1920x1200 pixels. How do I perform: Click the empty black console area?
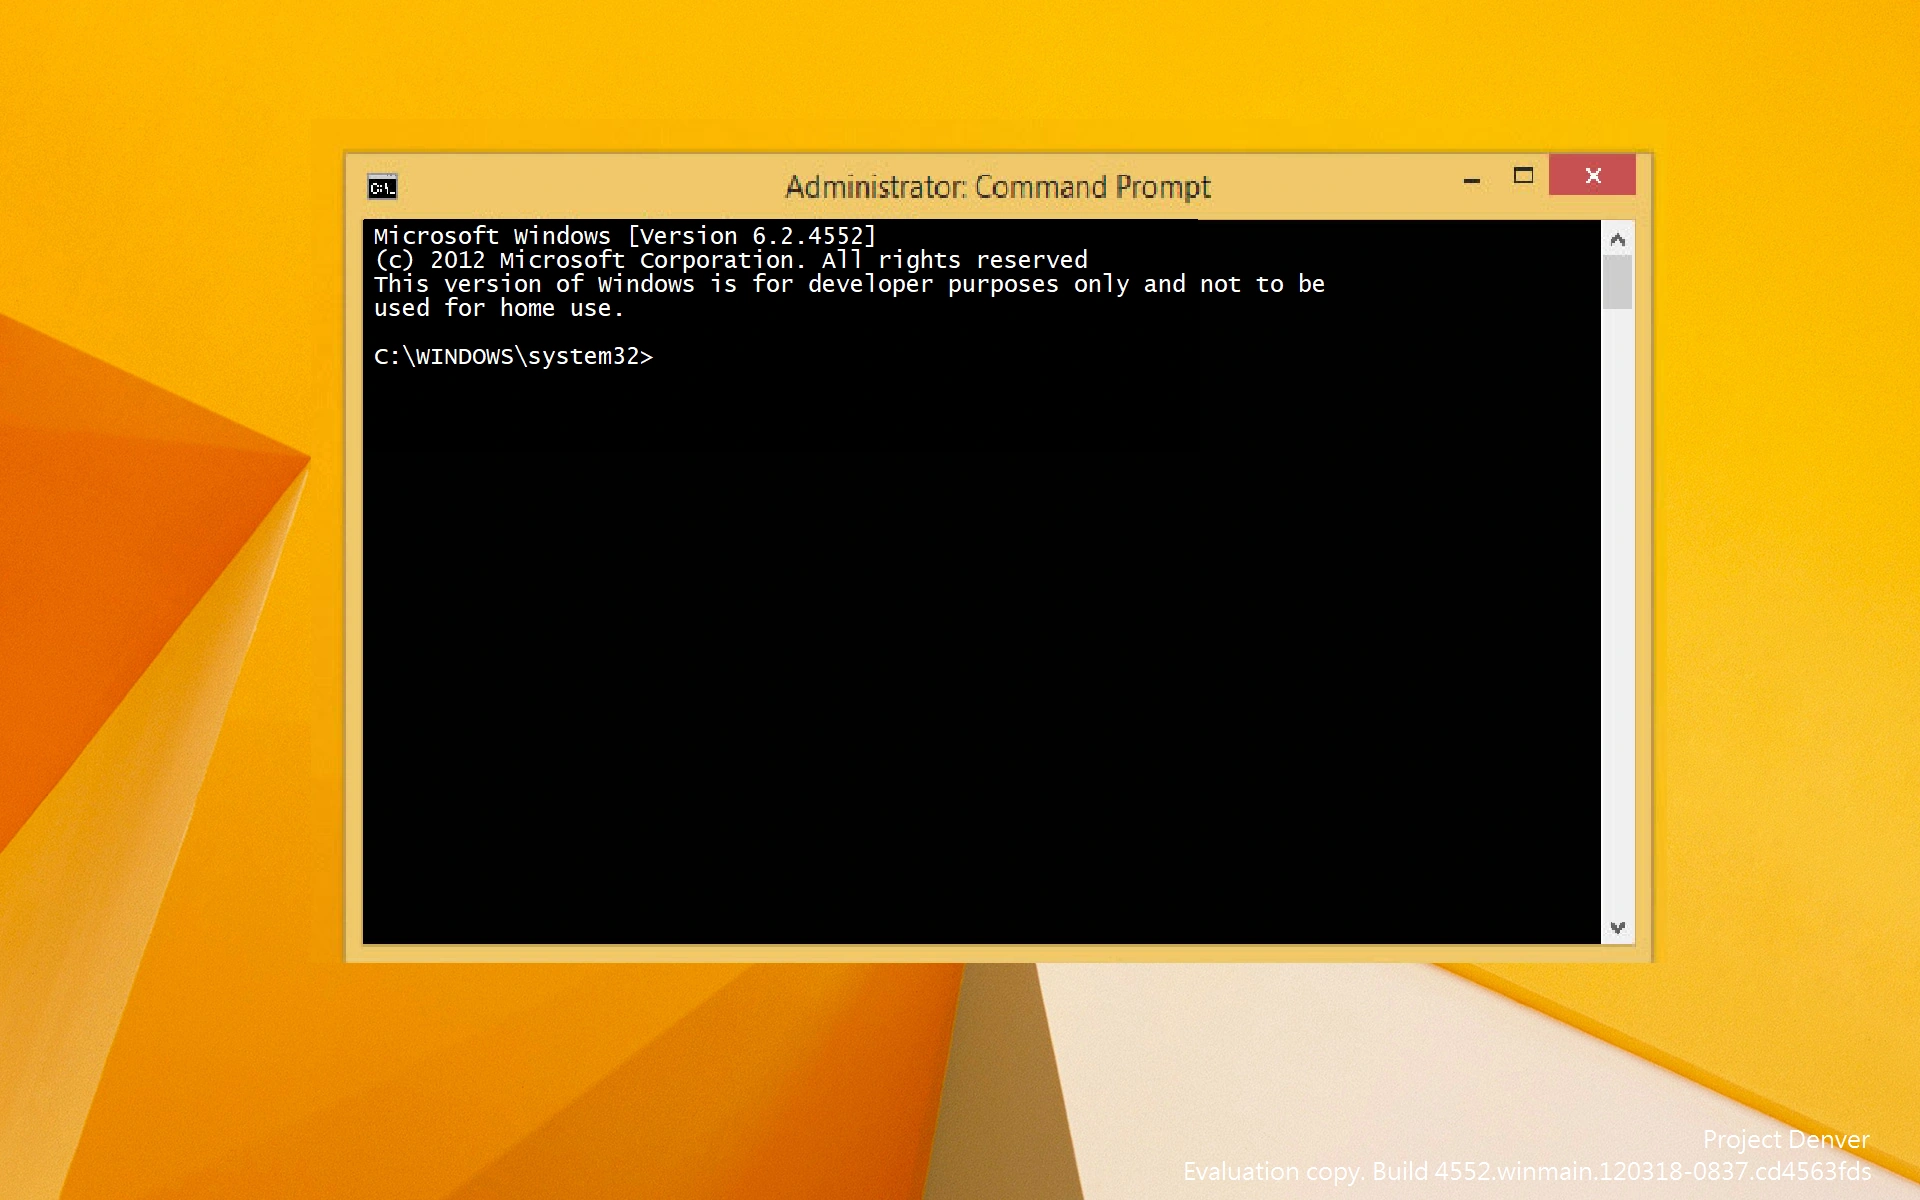point(980,650)
